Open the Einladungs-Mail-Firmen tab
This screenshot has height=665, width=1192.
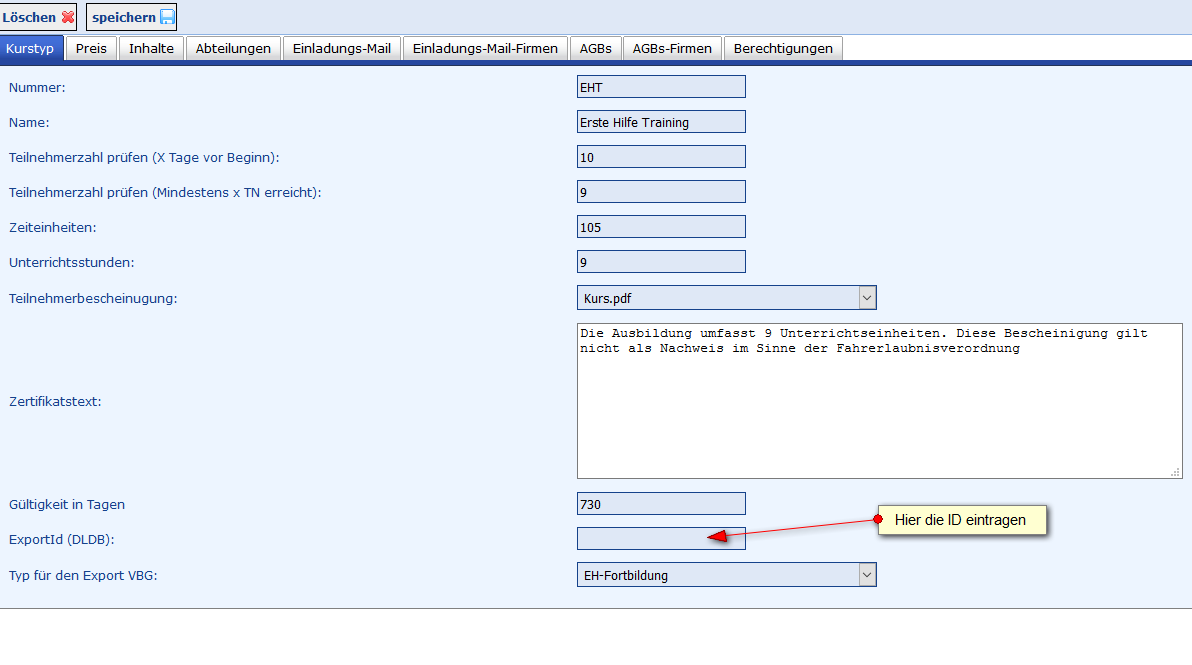pos(485,48)
